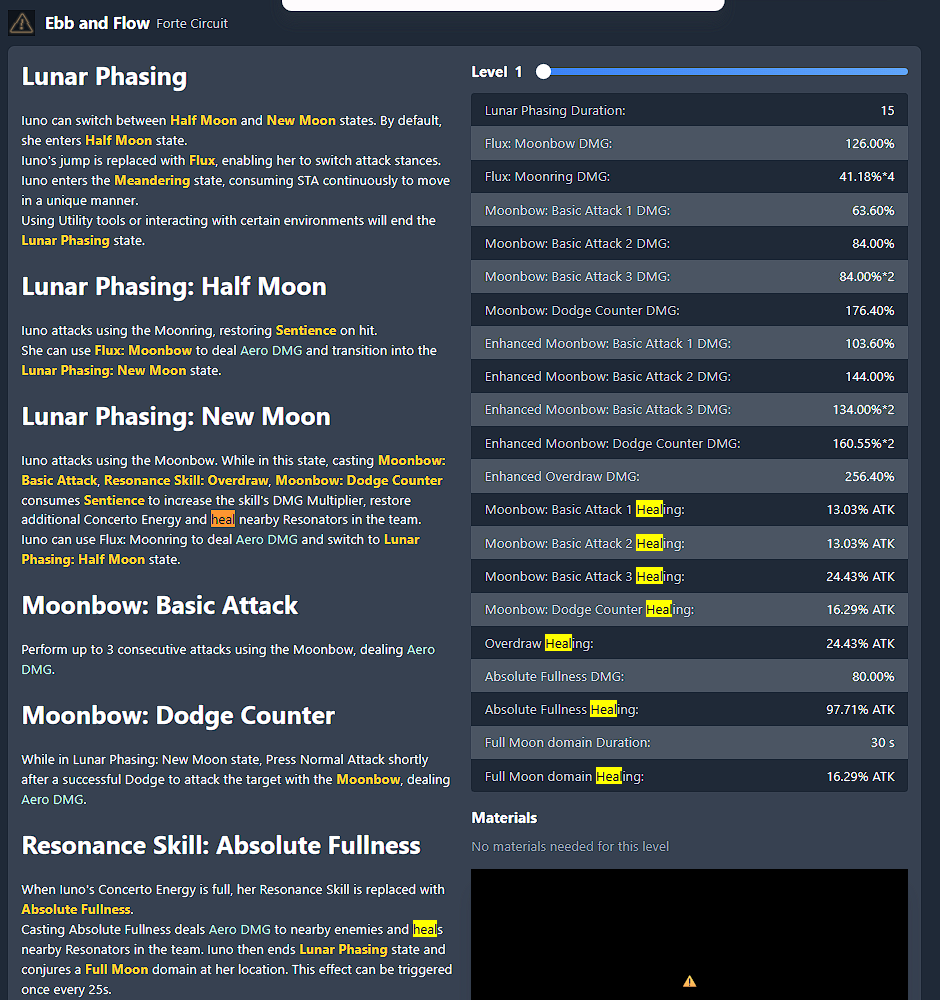Screen dimensions: 940x1000
Task: Click the Flux: Moonring DMG row
Action: click(x=689, y=177)
